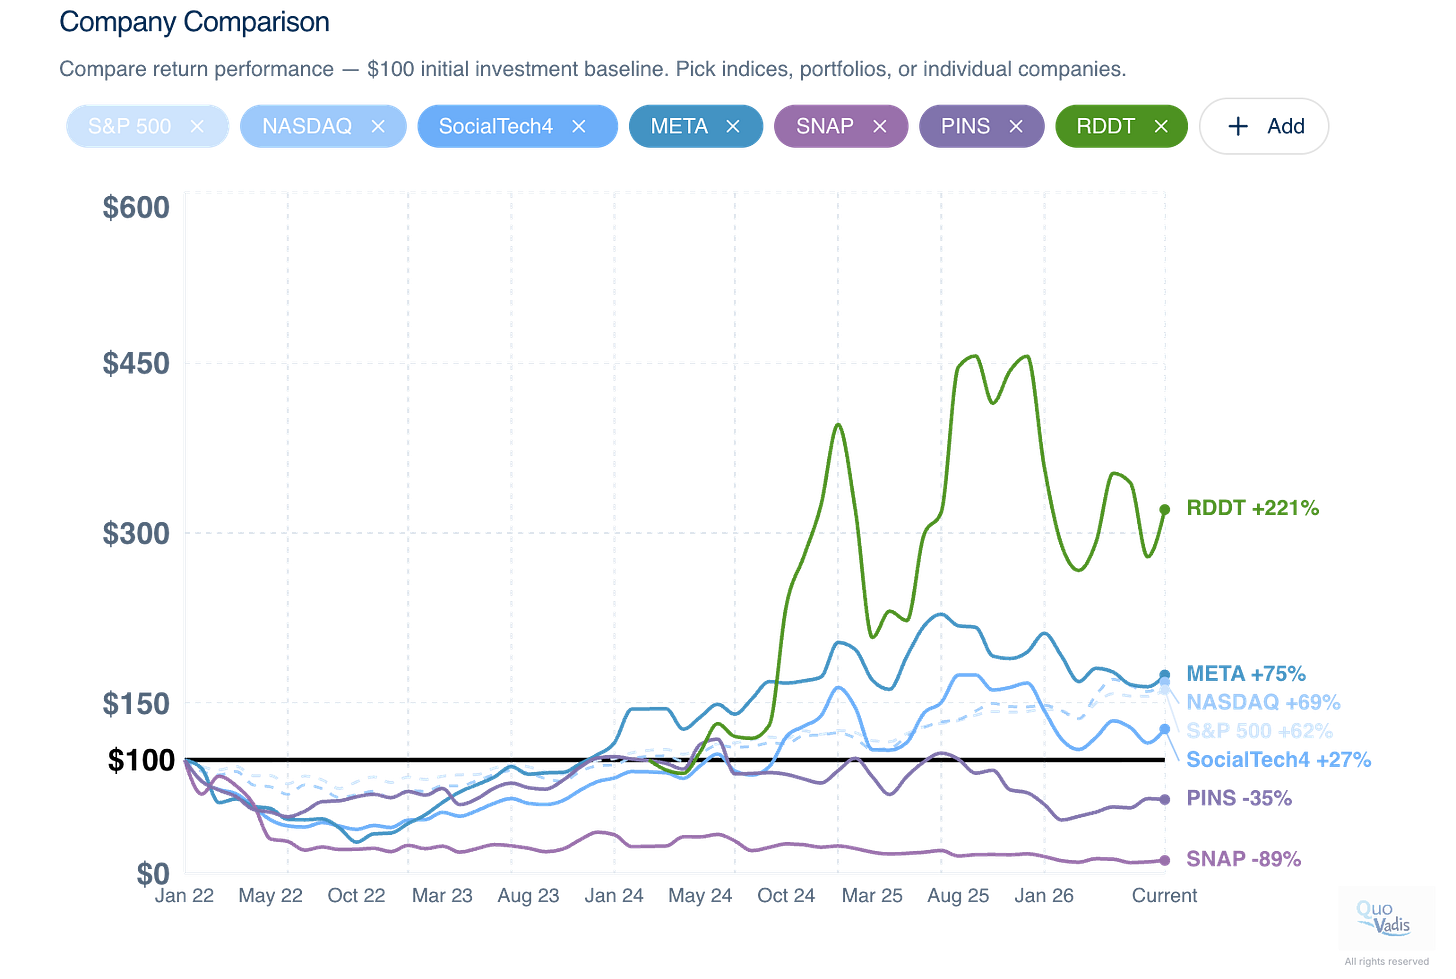Click the Aug 23 x-axis label
This screenshot has height=979, width=1456.
[528, 895]
